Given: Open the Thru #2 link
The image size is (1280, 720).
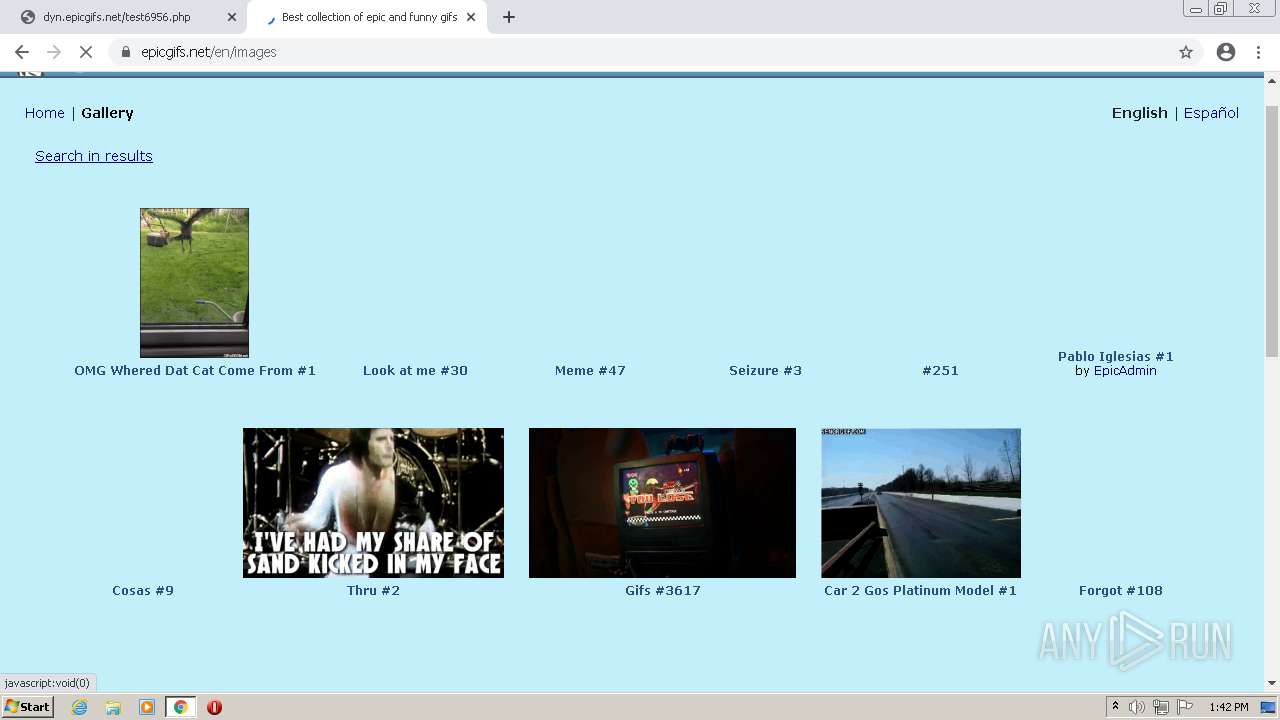Looking at the screenshot, I should click(x=373, y=590).
